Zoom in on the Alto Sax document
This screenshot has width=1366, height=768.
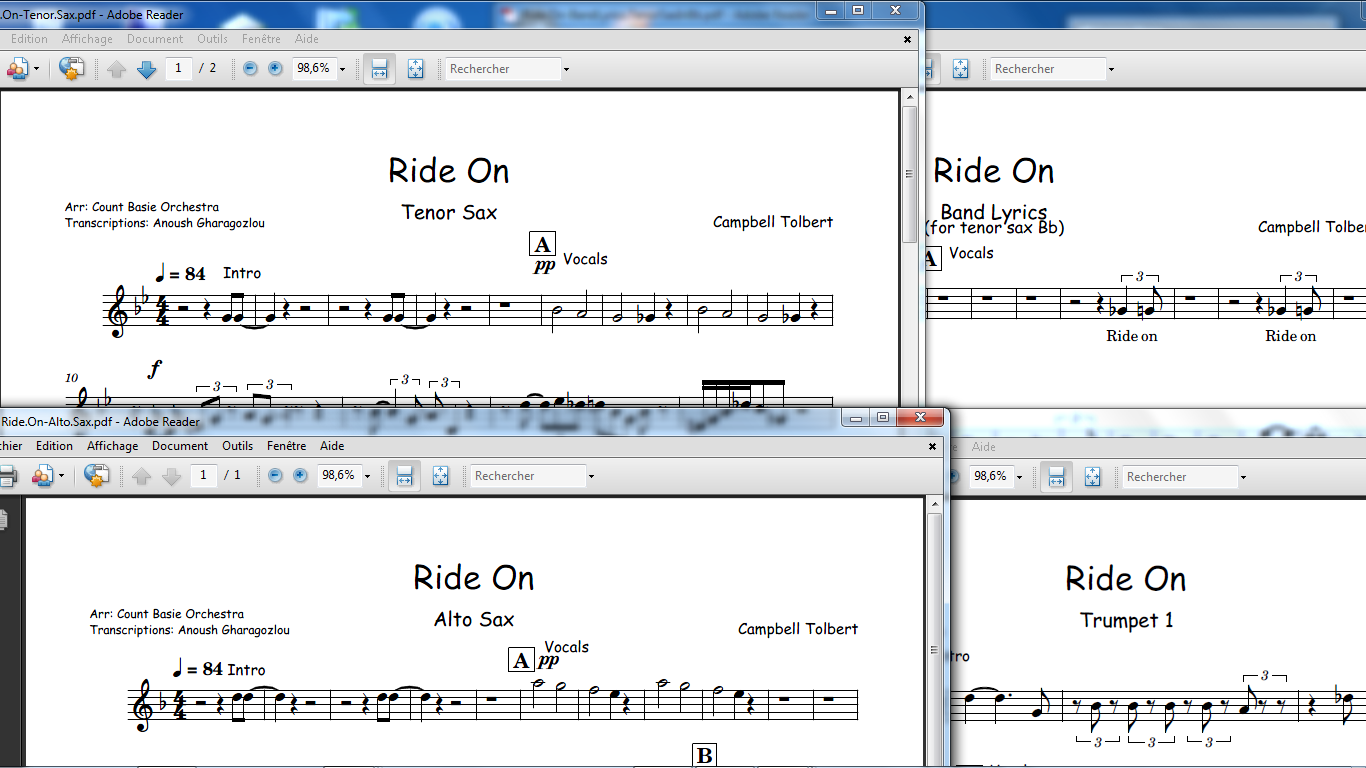[300, 476]
